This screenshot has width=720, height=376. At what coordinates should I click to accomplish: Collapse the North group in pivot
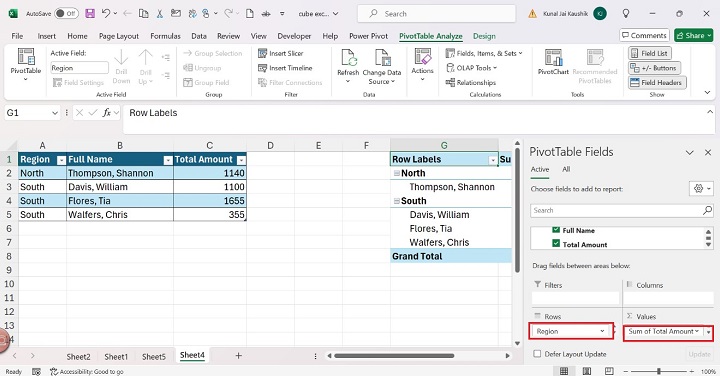[x=397, y=174]
